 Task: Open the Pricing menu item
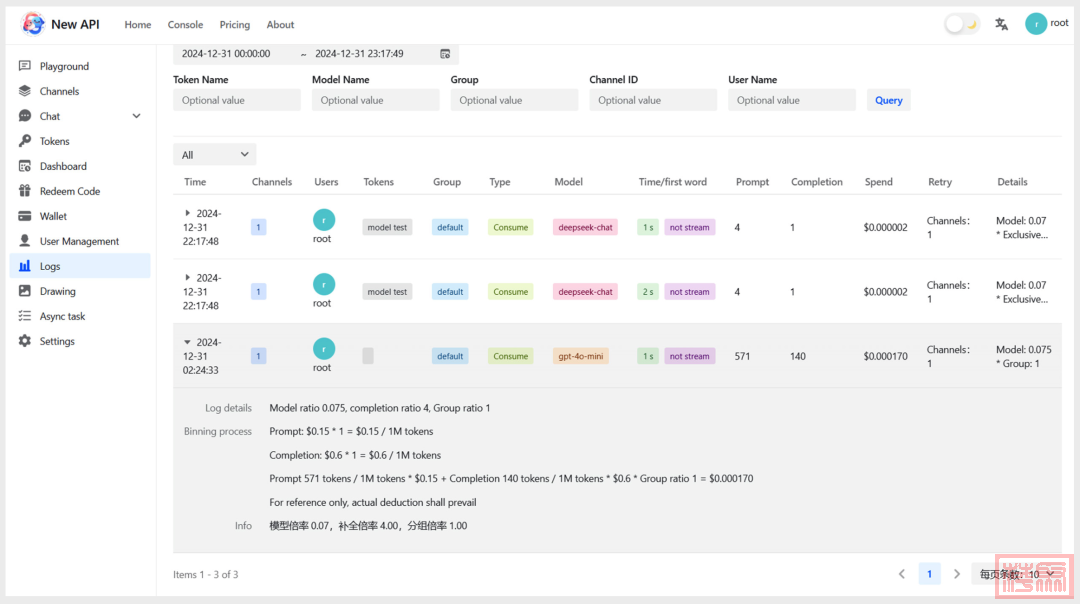point(235,25)
